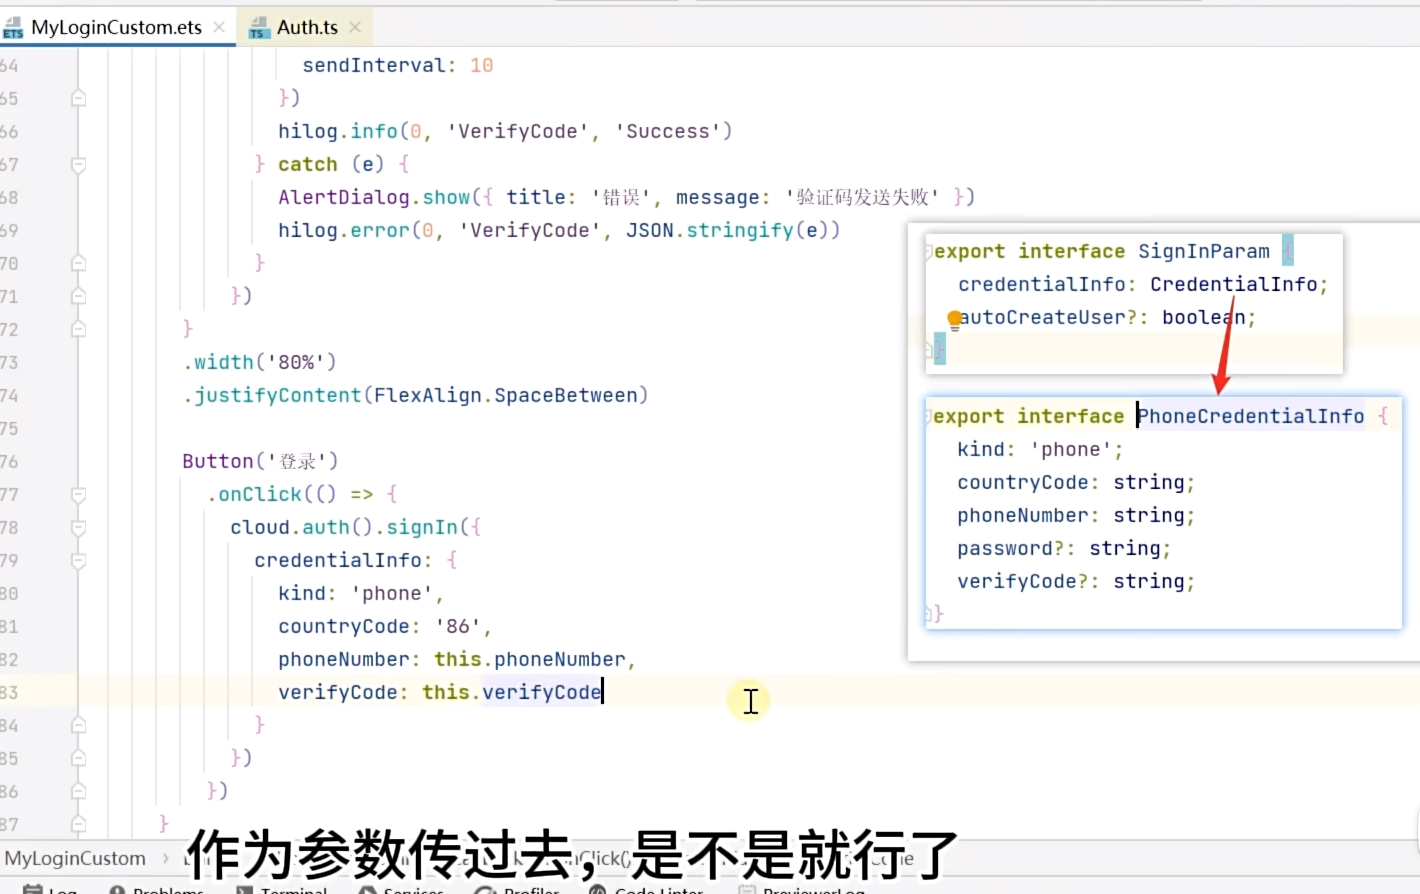
Task: Open the Profiler tool window
Action: tap(518, 889)
